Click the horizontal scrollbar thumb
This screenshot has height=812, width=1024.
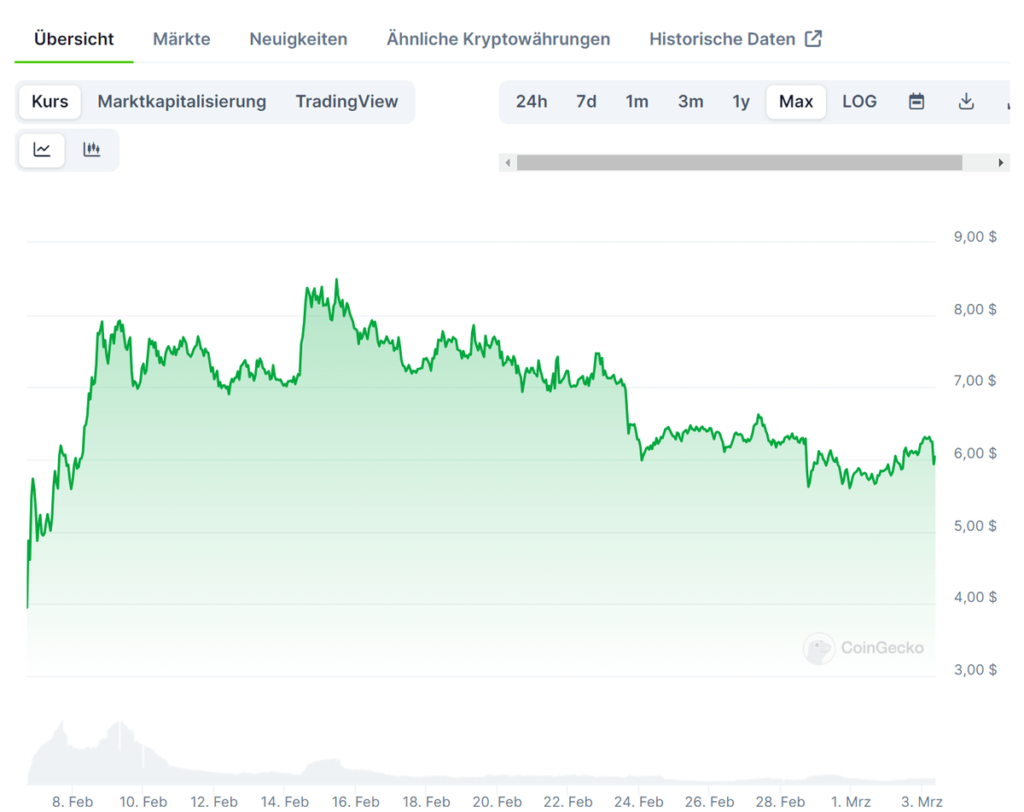click(739, 163)
